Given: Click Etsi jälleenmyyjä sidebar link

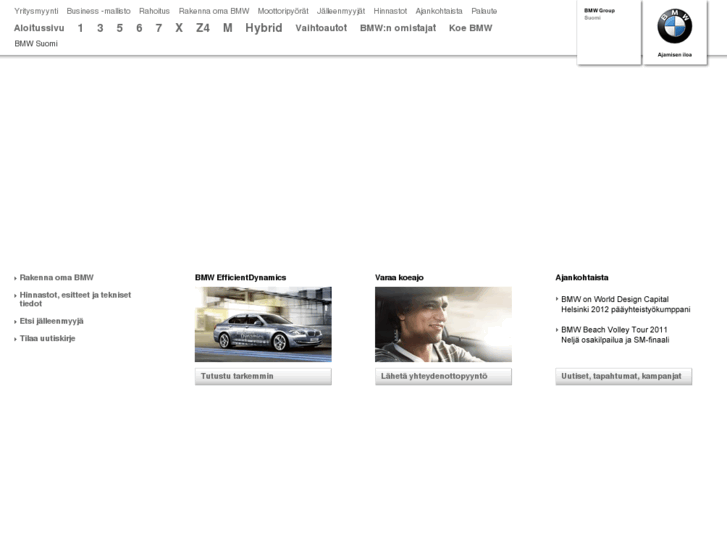Looking at the screenshot, I should coord(51,321).
